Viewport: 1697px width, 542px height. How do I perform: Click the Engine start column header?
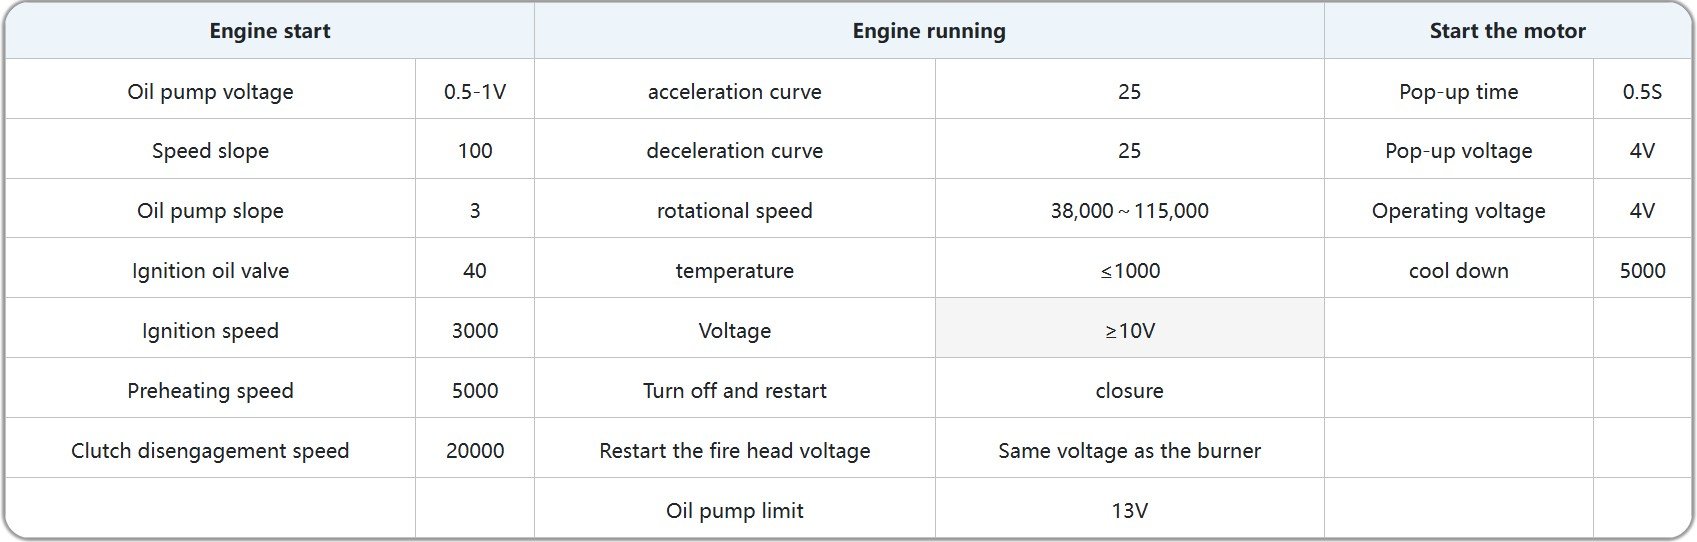pos(269,31)
